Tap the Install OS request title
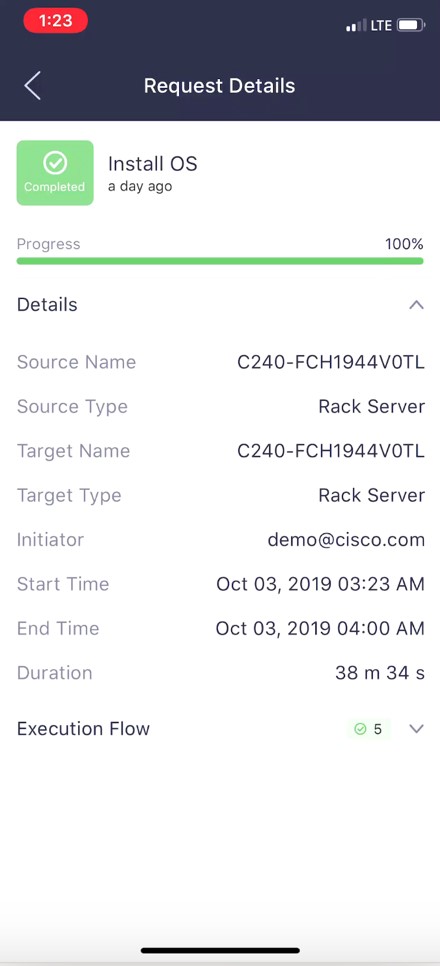 click(152, 164)
